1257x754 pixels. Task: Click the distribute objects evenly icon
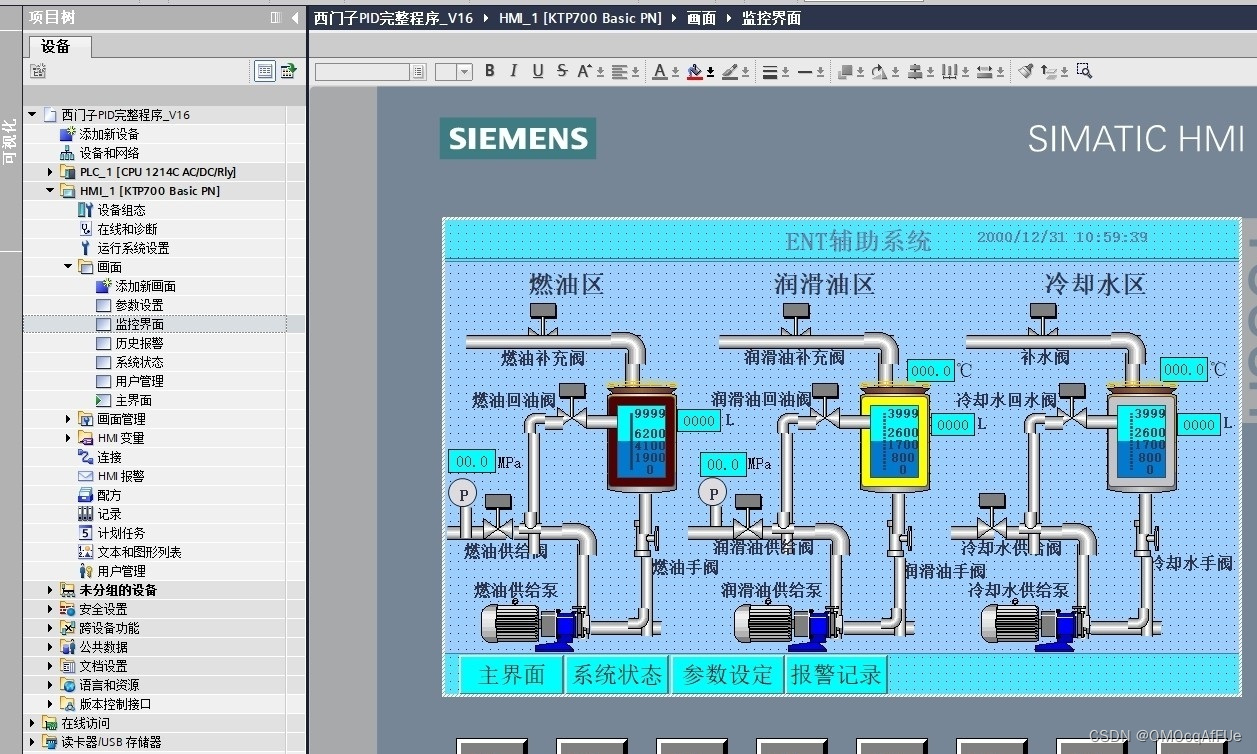pos(950,71)
